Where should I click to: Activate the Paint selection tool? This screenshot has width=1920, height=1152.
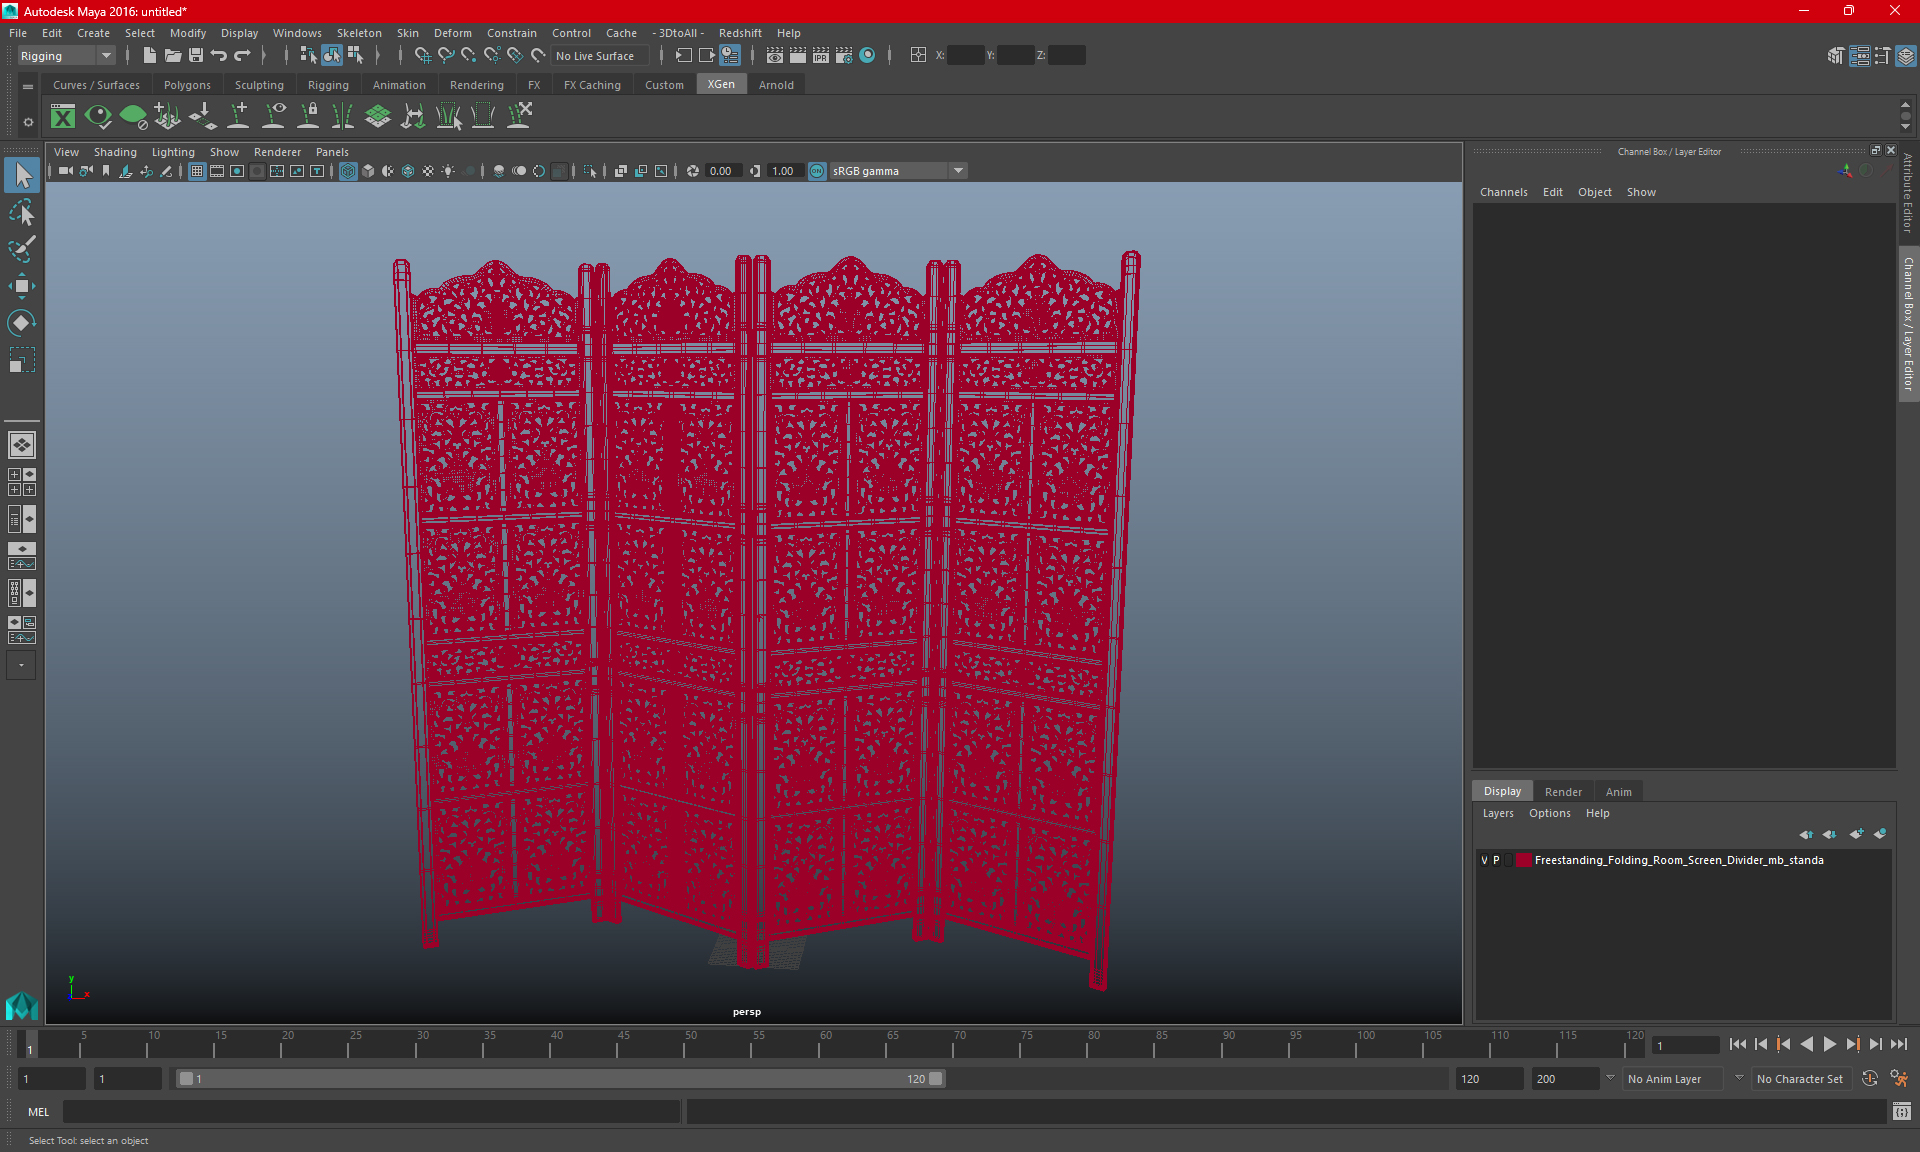pos(21,249)
